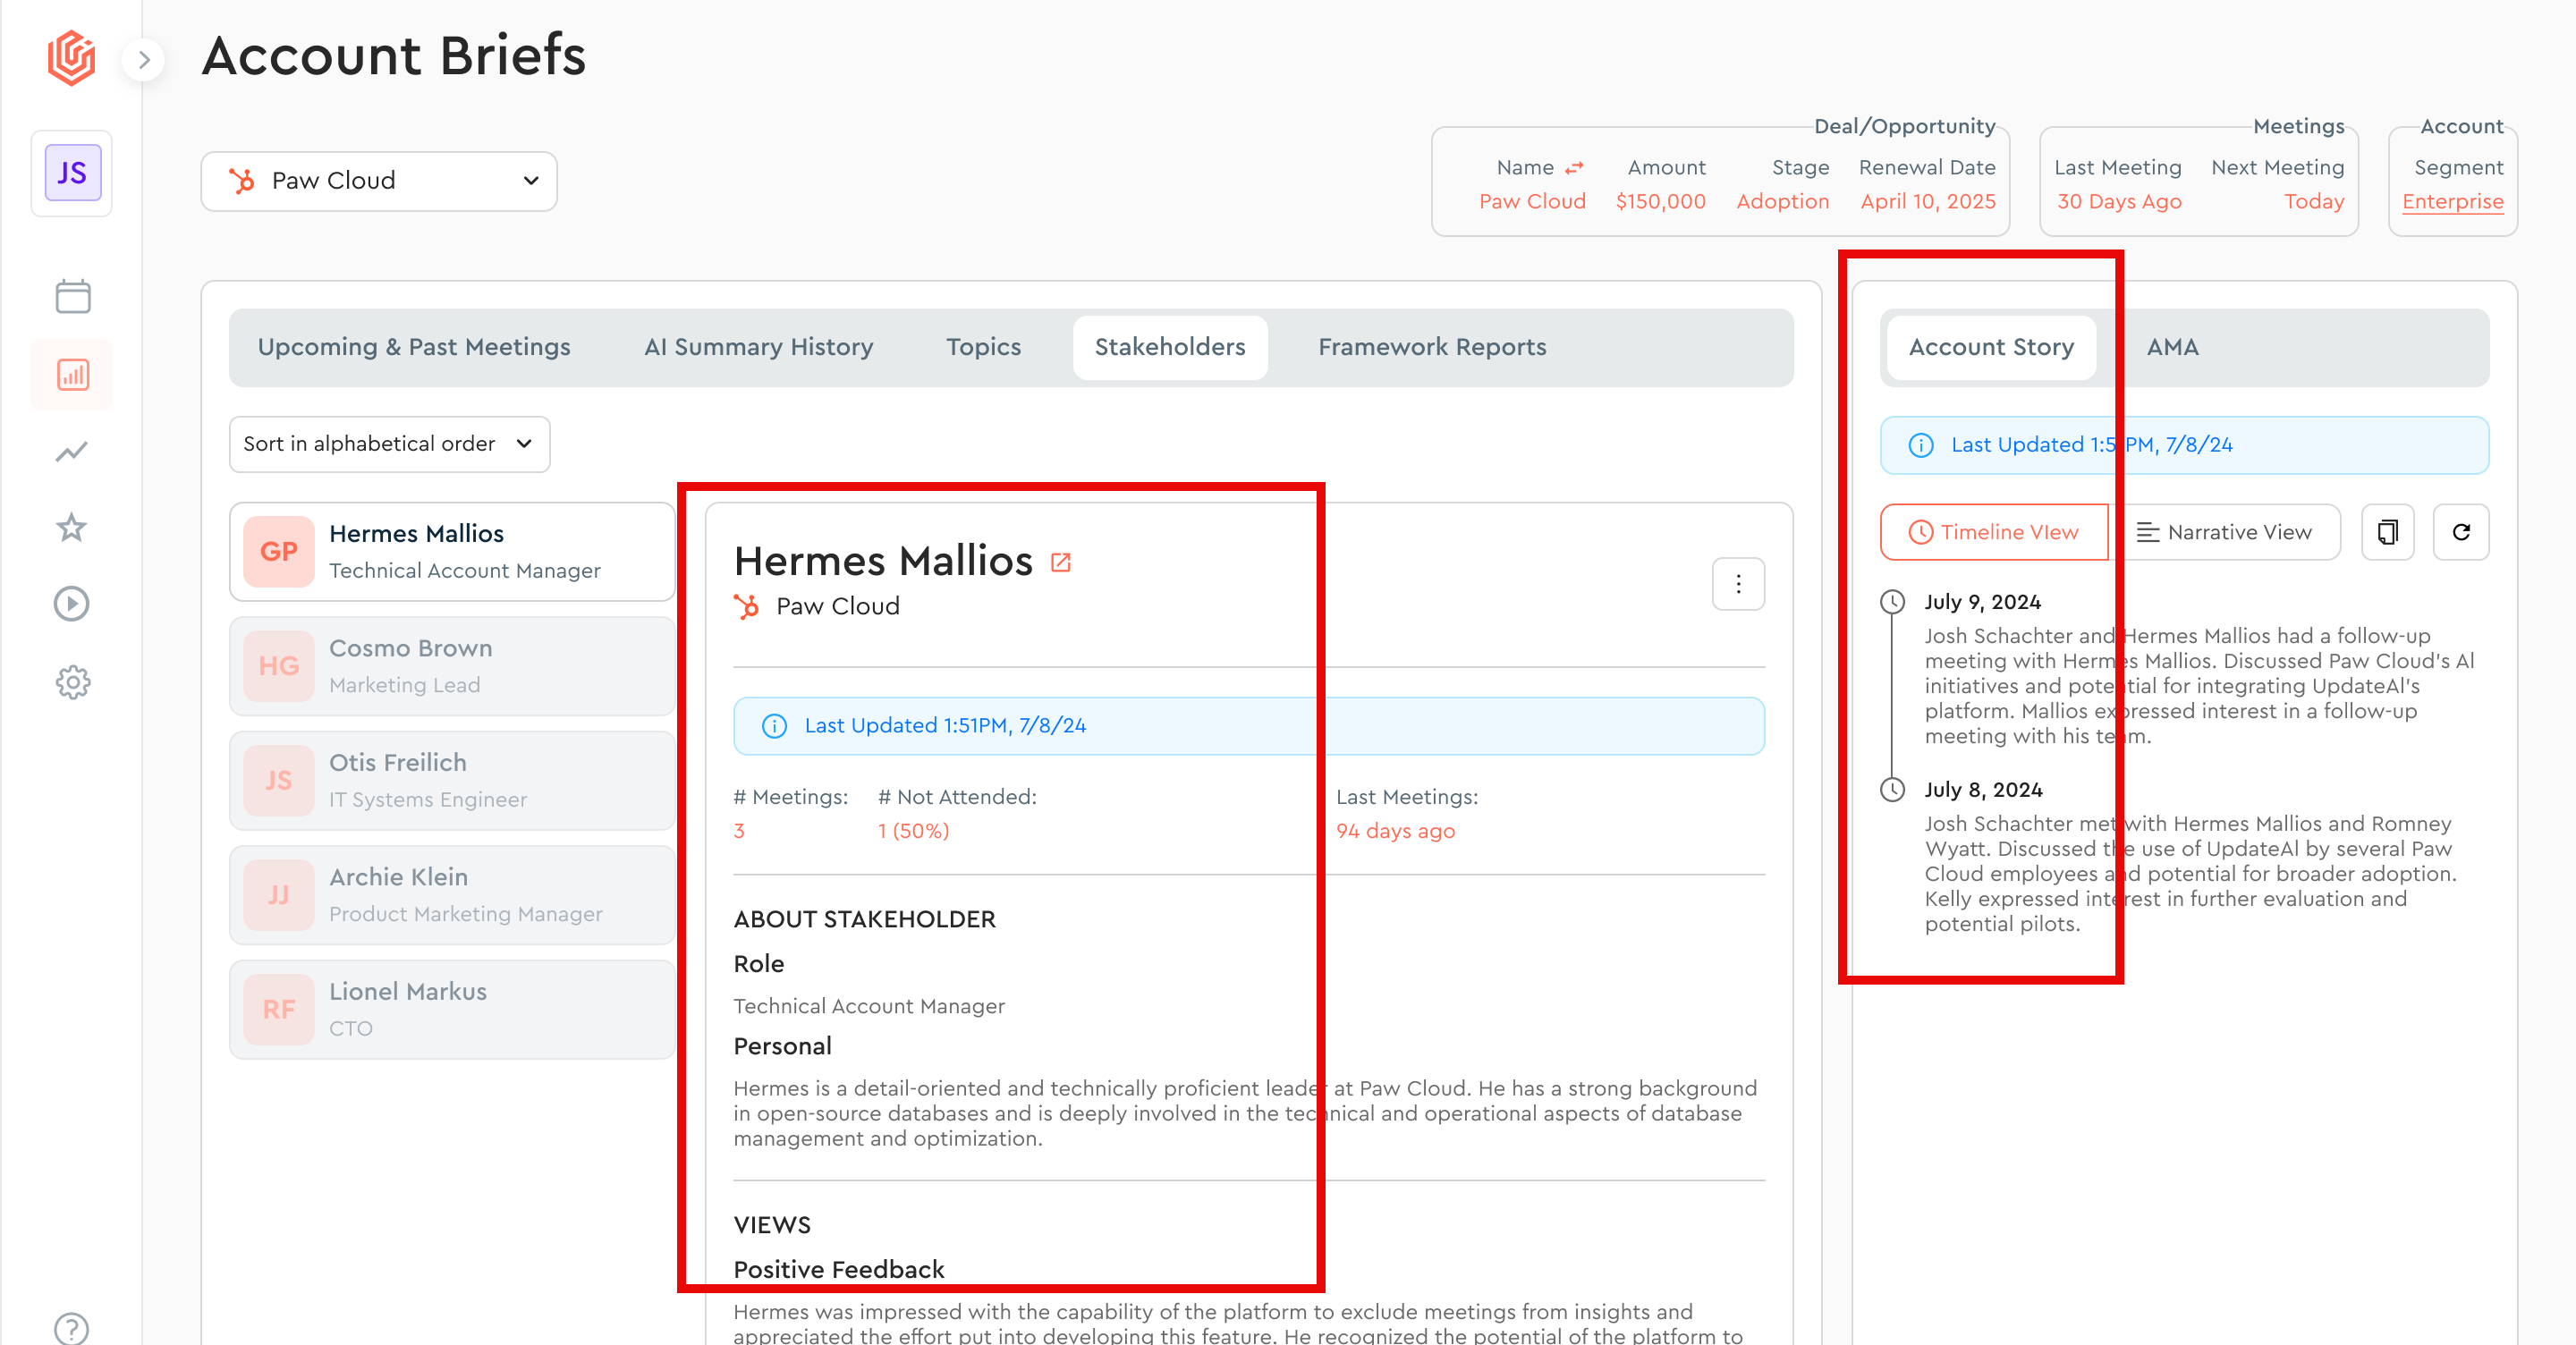
Task: Click the July 8, 2024 timeline clock marker
Action: tap(1892, 790)
